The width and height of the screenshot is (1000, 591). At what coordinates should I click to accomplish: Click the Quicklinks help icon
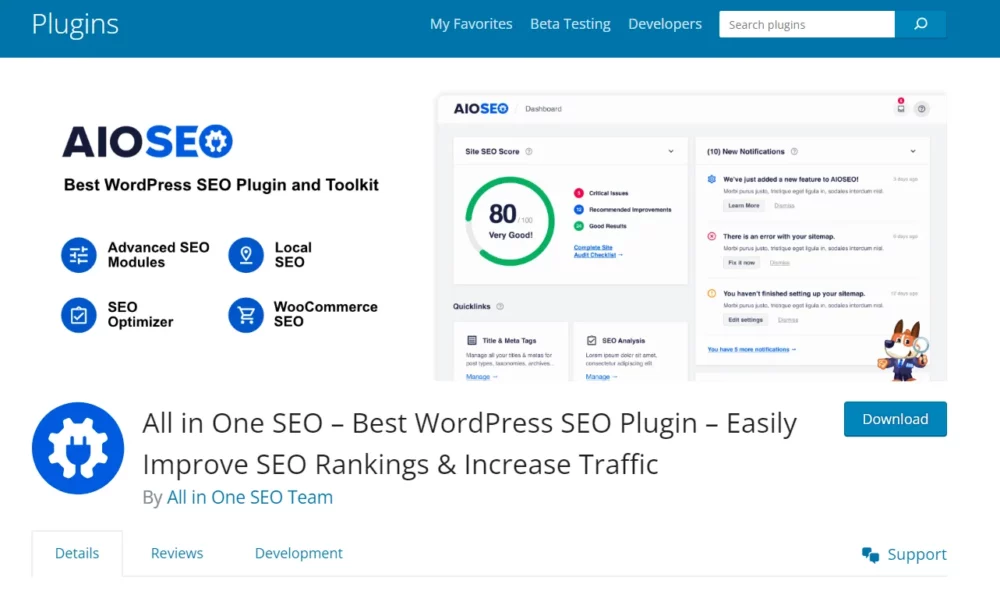[x=500, y=307]
